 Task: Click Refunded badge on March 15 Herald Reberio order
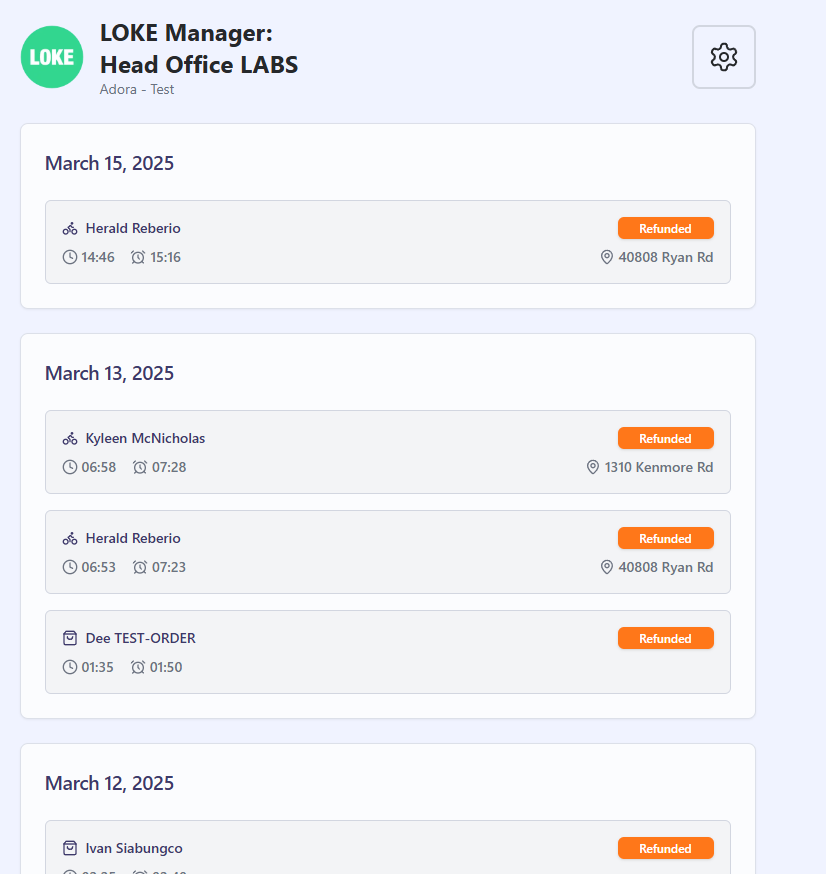point(665,229)
